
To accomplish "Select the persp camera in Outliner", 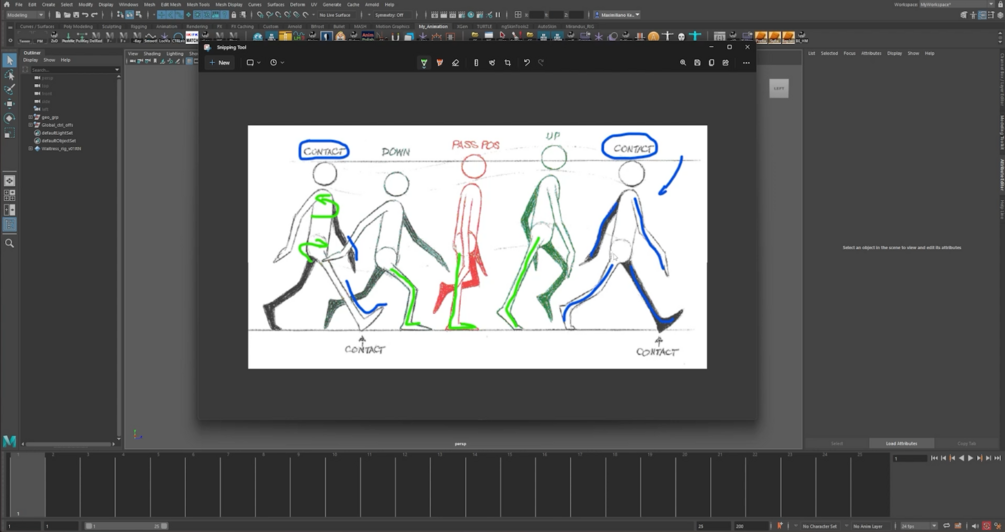I will click(47, 78).
